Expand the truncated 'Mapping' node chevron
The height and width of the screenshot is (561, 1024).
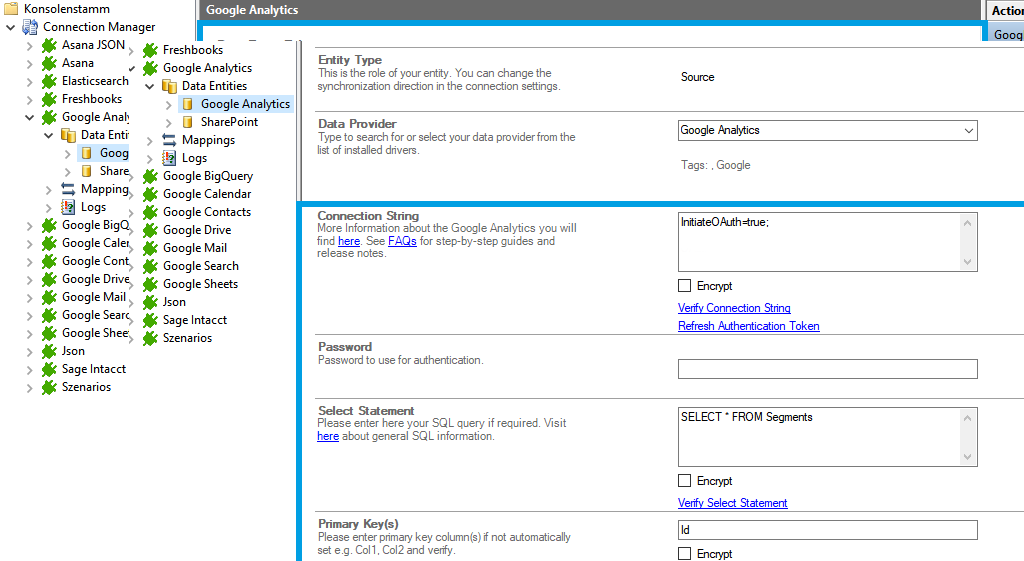pos(48,190)
